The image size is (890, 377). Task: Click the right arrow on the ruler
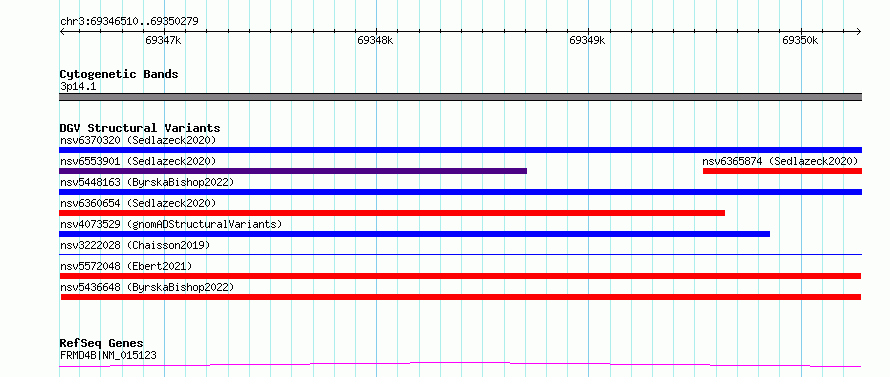(859, 31)
